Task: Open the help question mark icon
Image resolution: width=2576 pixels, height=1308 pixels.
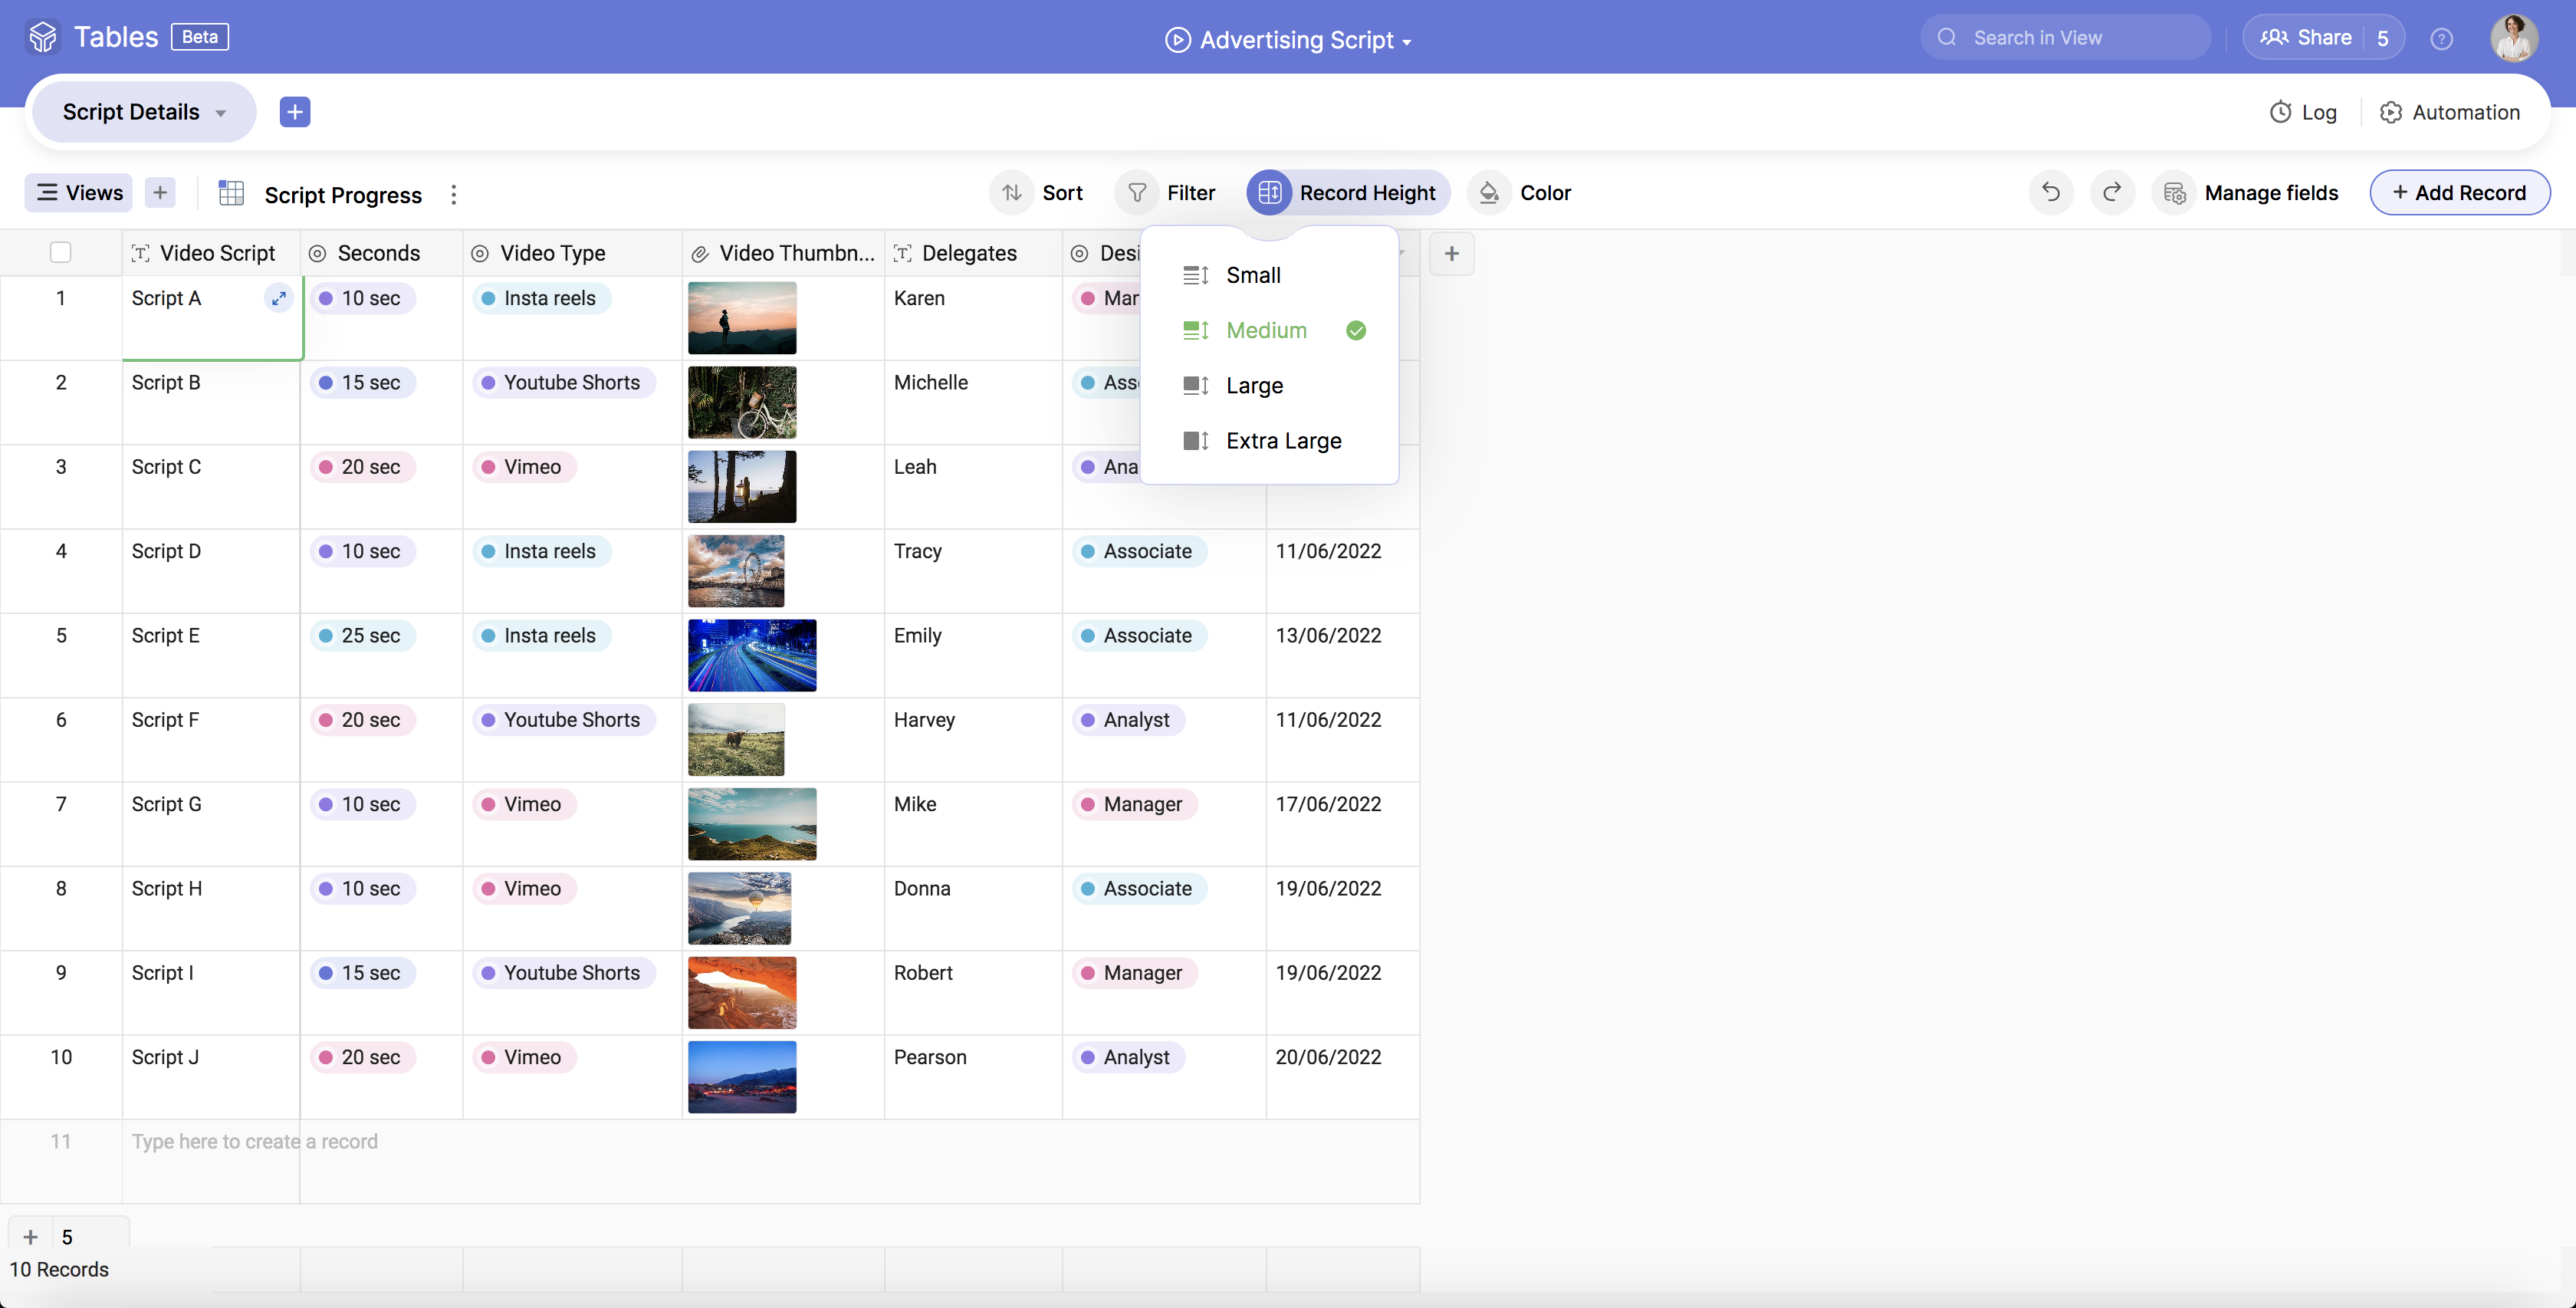Action: pyautogui.click(x=2441, y=39)
